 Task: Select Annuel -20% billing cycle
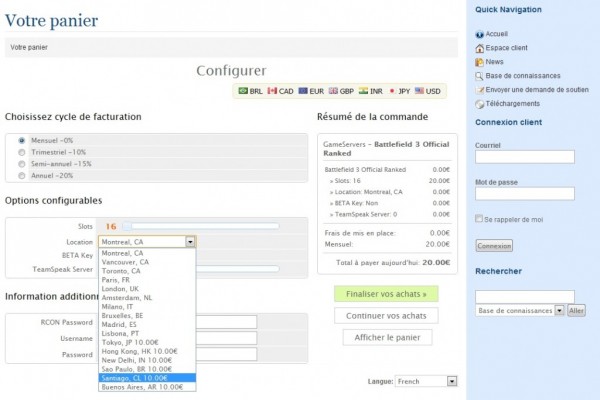pyautogui.click(x=22, y=176)
